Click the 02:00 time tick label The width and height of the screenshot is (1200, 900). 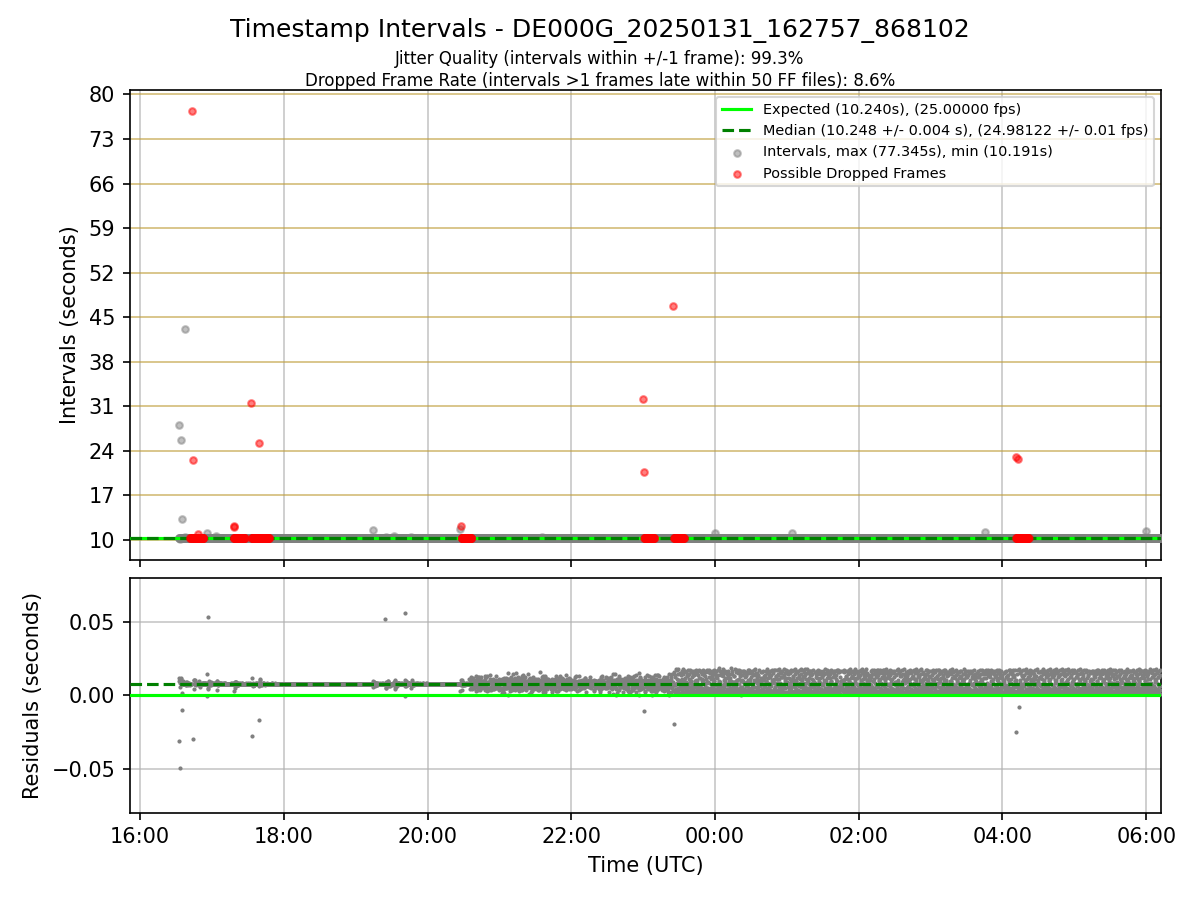pyautogui.click(x=859, y=834)
